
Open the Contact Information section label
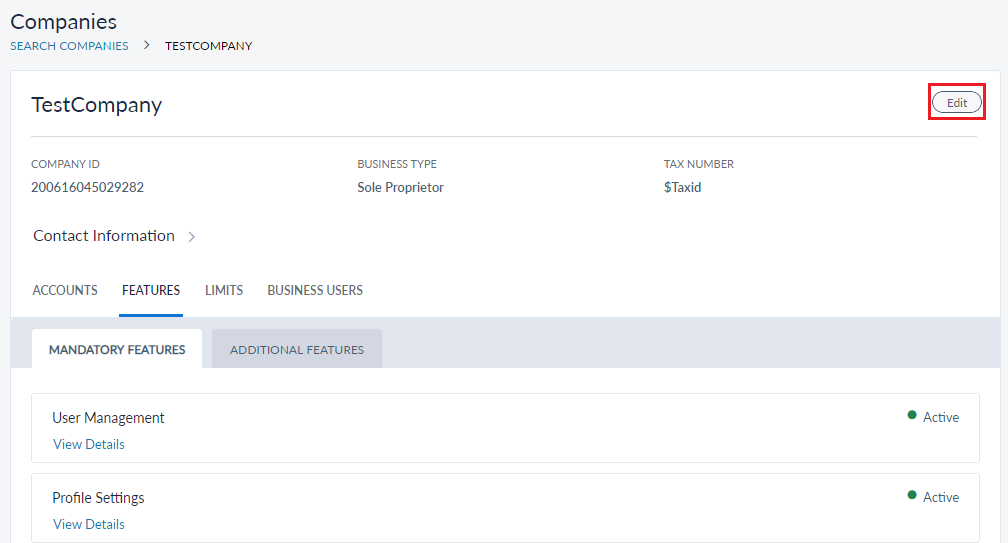[104, 236]
